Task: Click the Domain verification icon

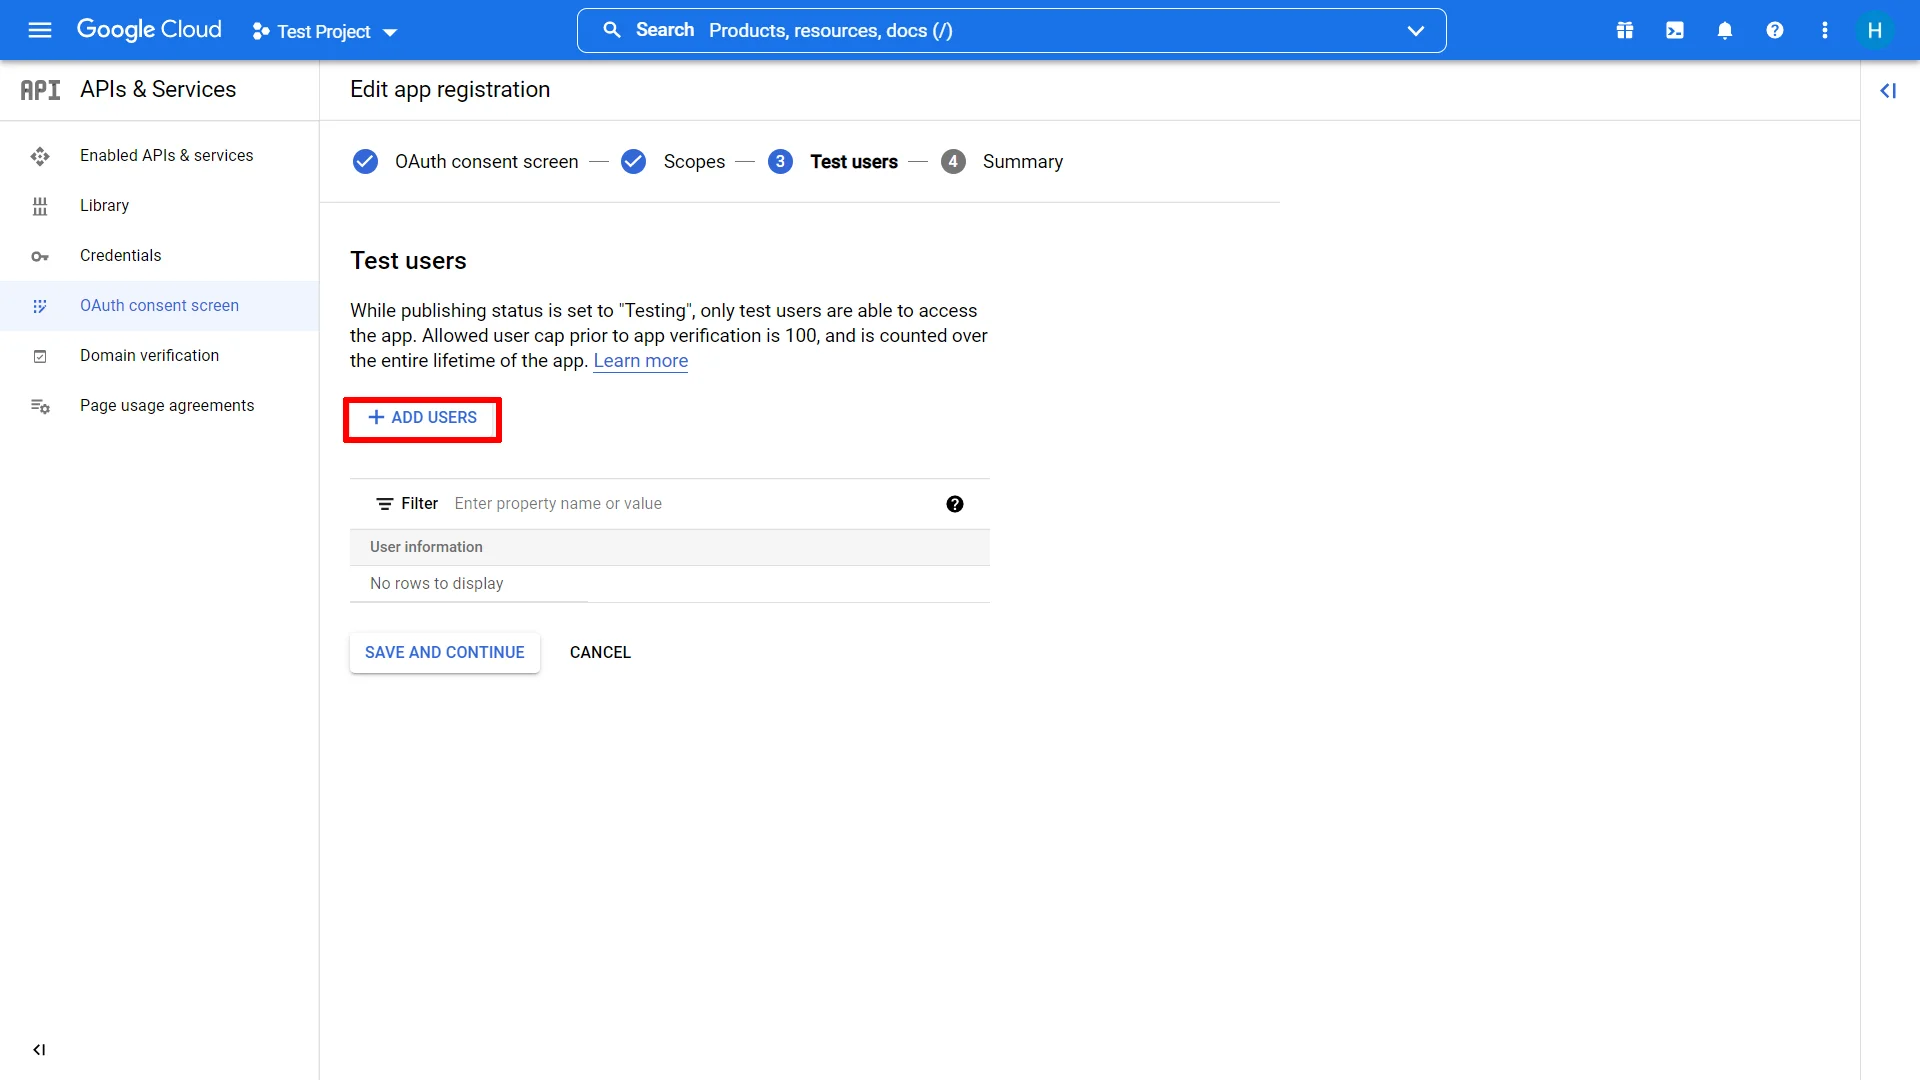Action: (41, 355)
